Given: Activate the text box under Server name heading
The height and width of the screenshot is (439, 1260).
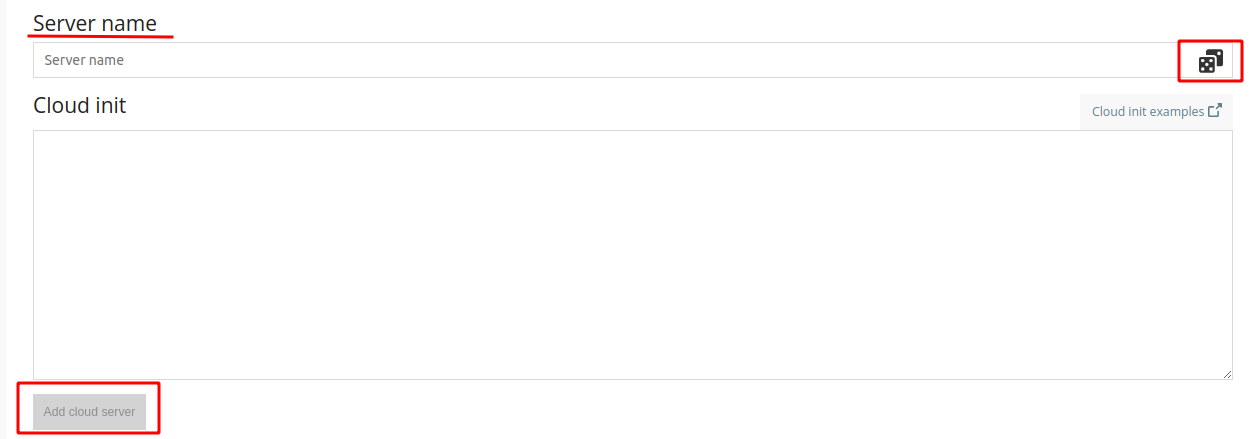Looking at the screenshot, I should [x=611, y=60].
